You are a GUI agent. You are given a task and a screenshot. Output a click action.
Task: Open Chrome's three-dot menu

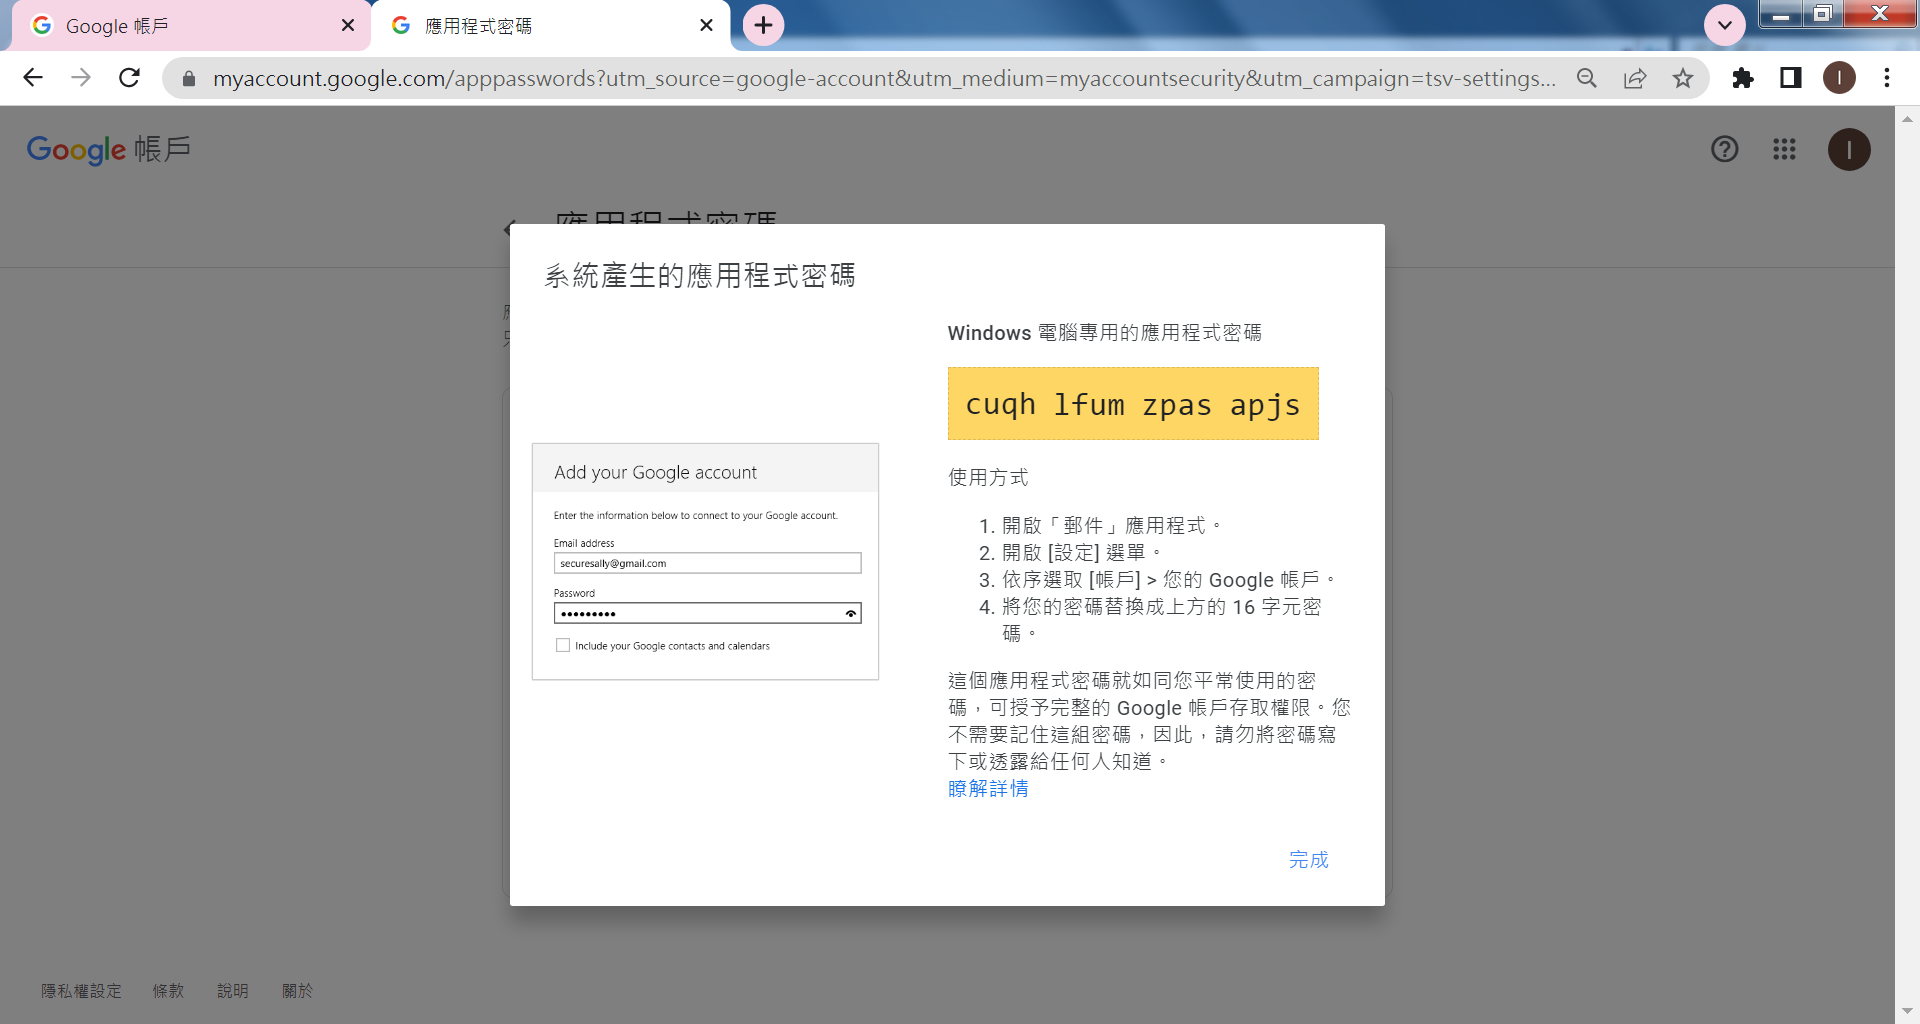[x=1886, y=78]
